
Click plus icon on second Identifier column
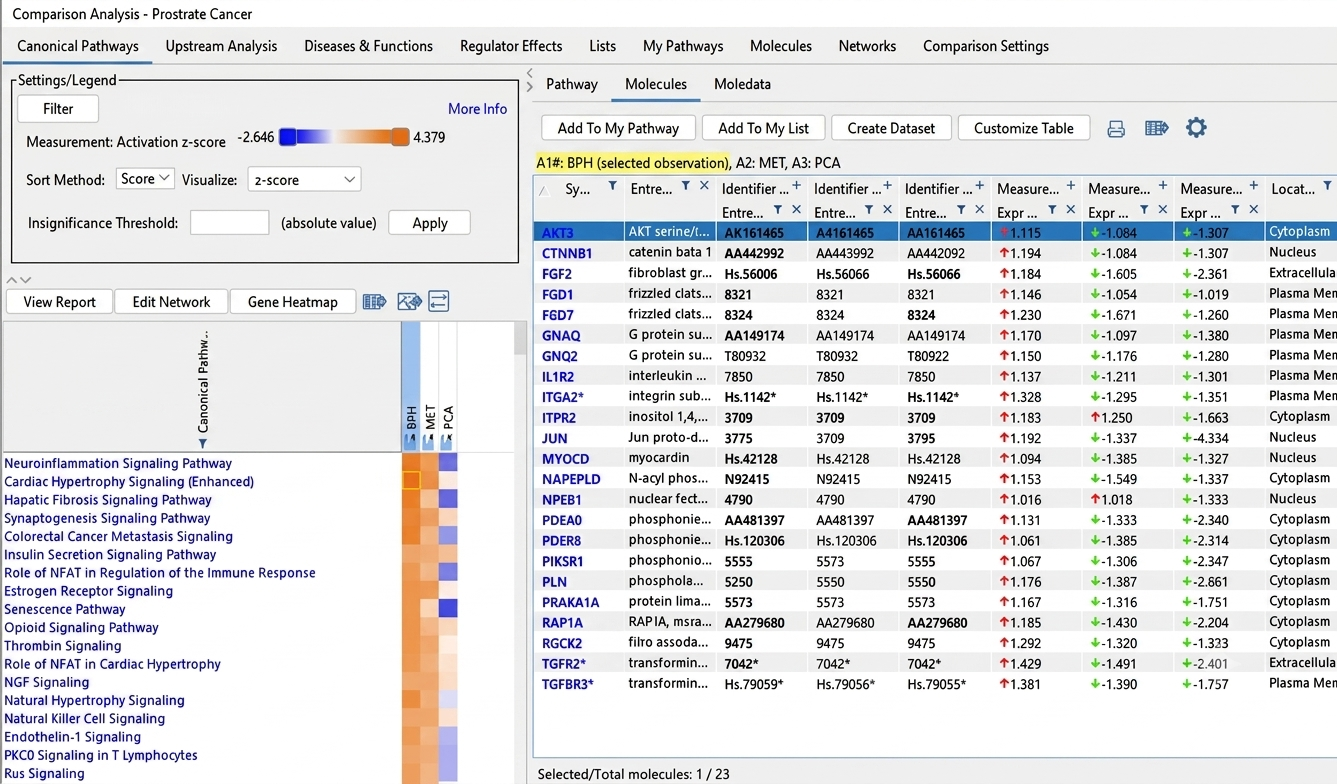(888, 187)
